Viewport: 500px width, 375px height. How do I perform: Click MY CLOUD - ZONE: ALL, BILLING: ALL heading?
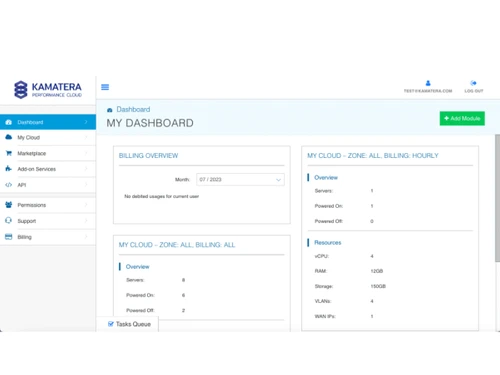[x=177, y=245]
